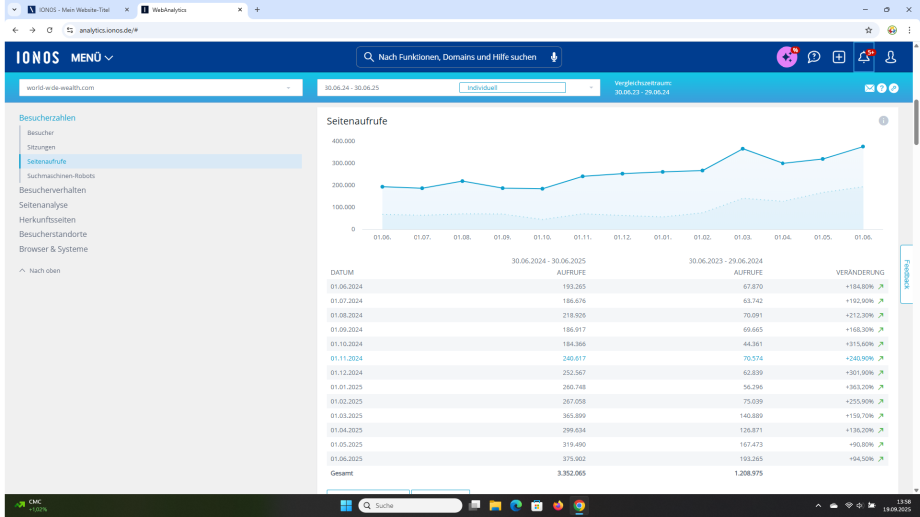Click the Nach oben link

(x=44, y=271)
